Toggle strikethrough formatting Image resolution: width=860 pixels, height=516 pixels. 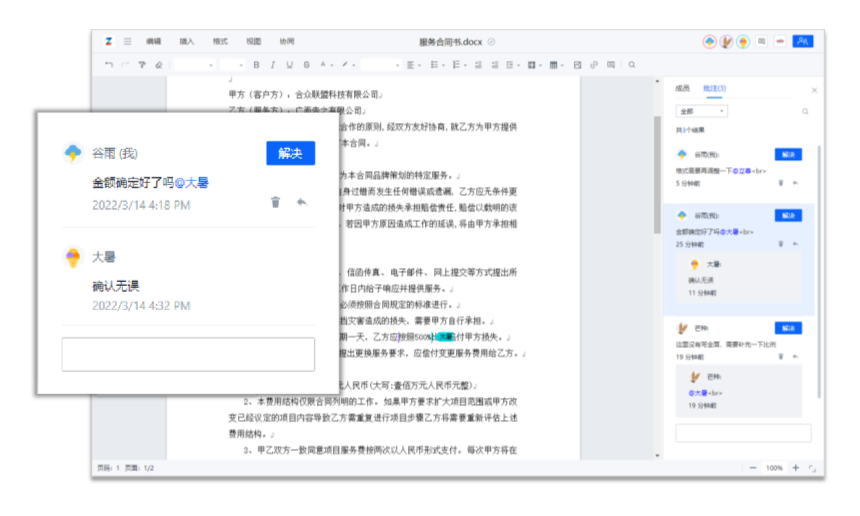tap(307, 65)
